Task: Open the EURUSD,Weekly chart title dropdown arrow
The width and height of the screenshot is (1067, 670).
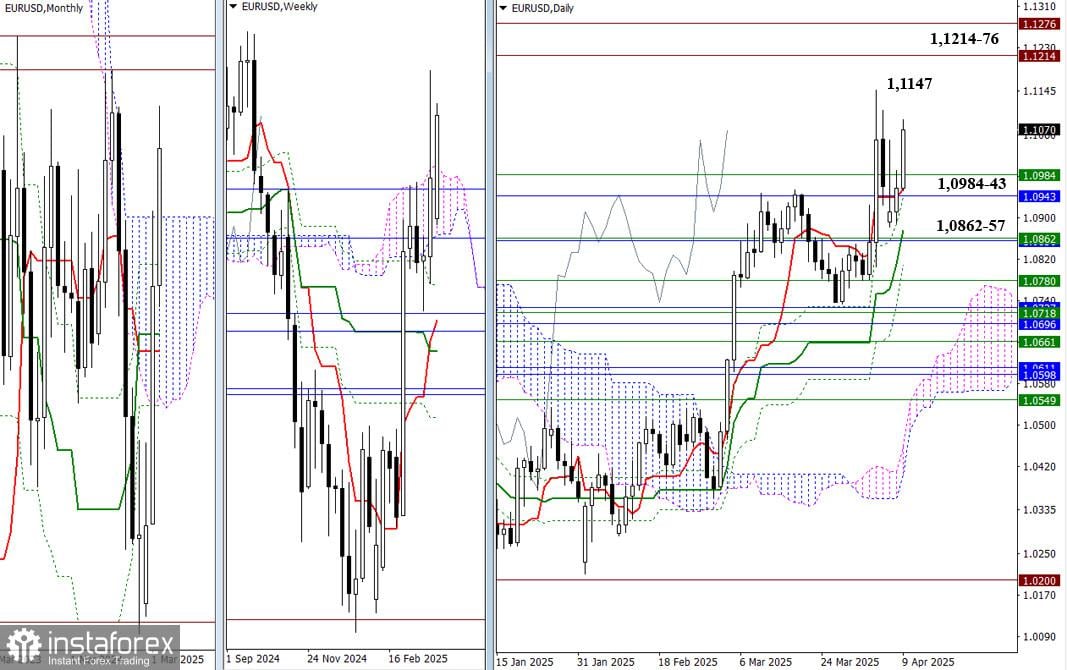Action: point(233,7)
